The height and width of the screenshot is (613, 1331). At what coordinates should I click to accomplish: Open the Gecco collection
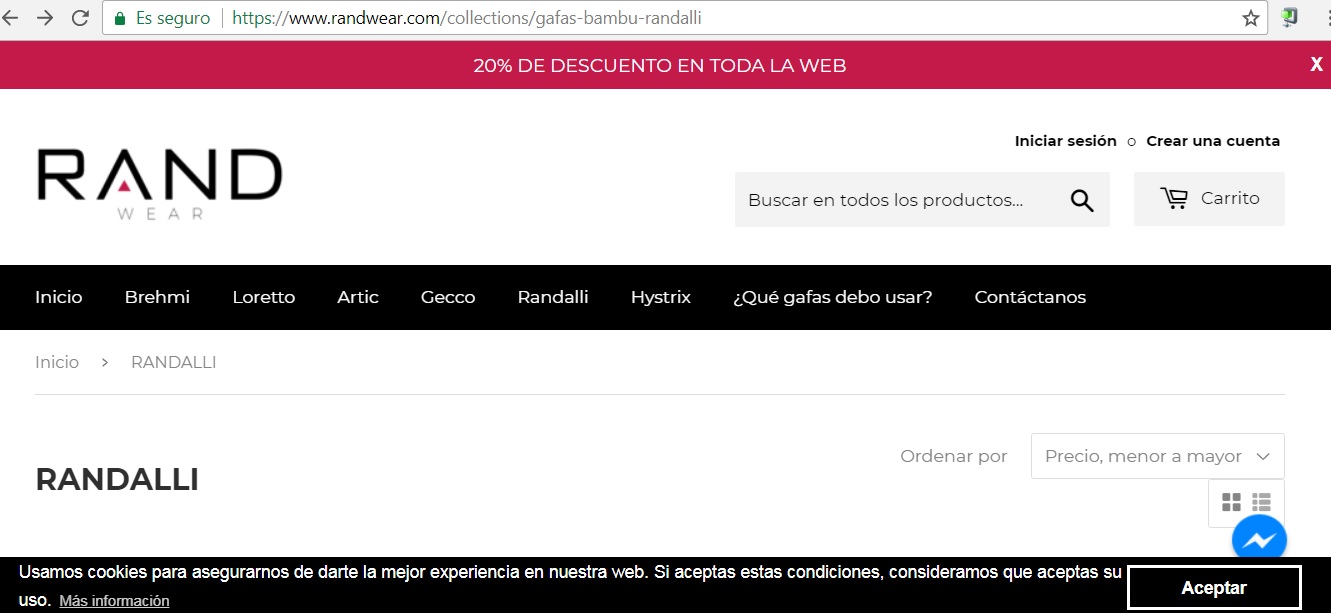click(448, 297)
